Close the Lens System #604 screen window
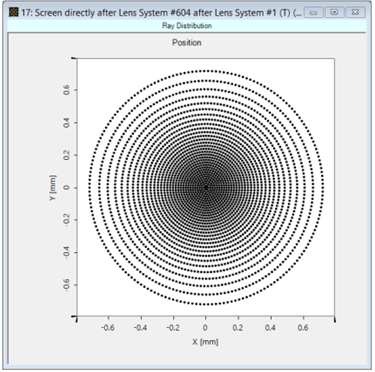375x372 pixels. tap(355, 13)
